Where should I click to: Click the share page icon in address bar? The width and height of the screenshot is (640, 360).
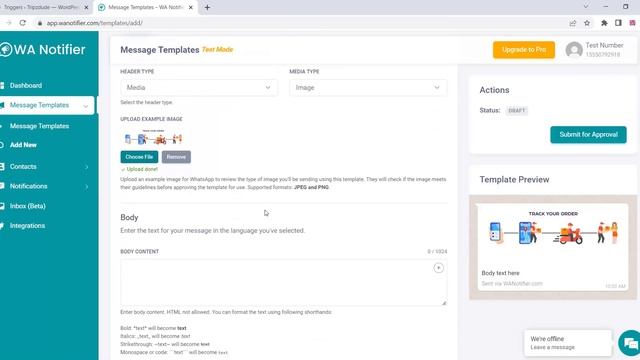[x=573, y=23]
